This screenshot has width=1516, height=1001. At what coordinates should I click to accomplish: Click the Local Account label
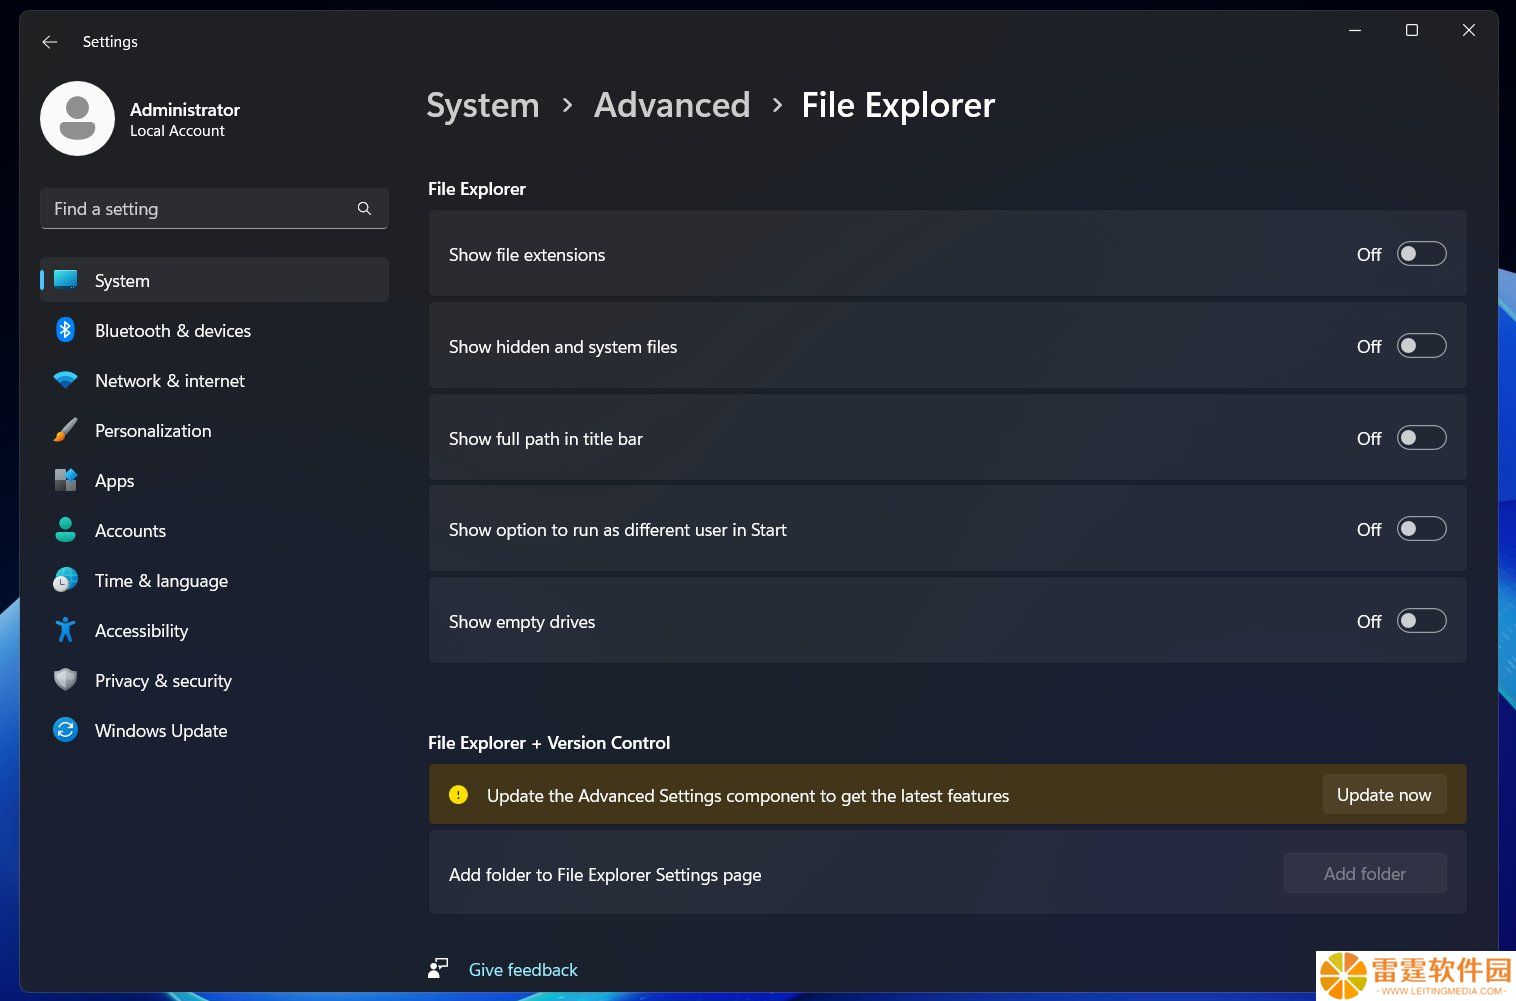177,131
